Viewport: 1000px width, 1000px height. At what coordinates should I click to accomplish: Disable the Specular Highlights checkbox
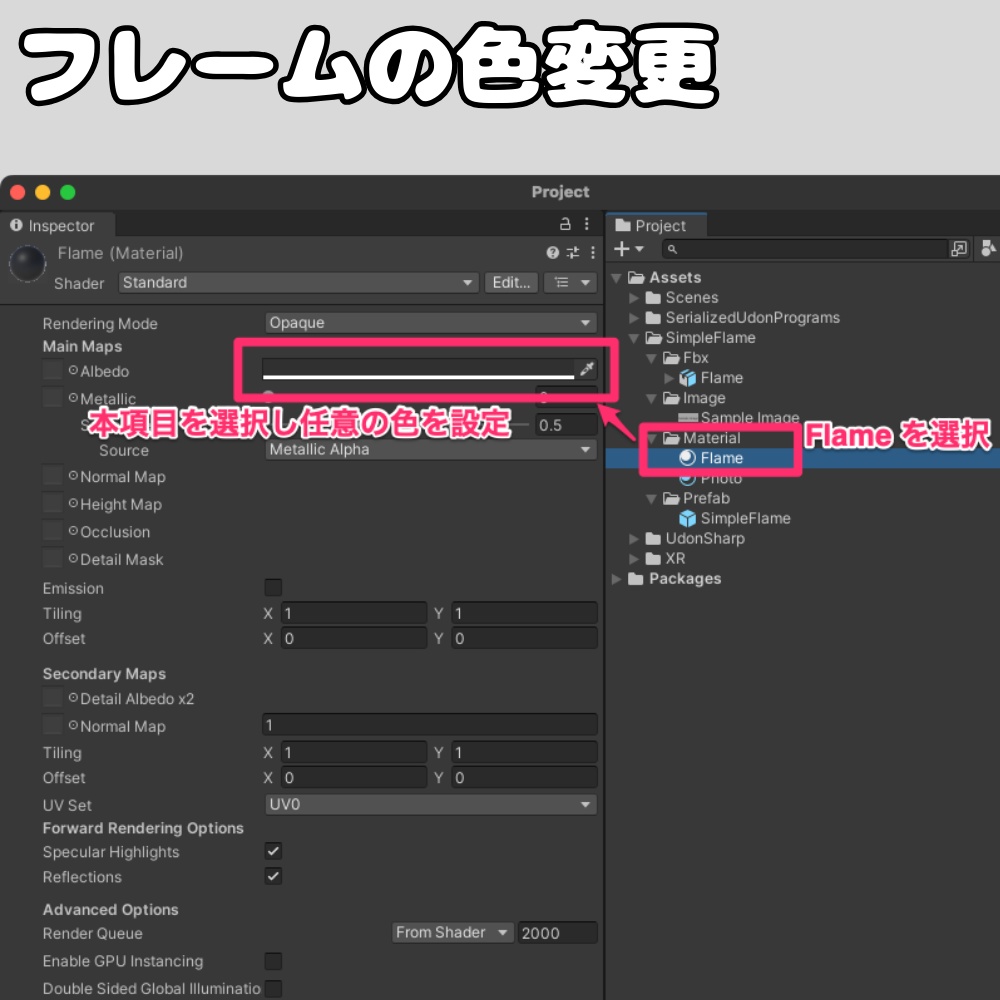point(271,851)
